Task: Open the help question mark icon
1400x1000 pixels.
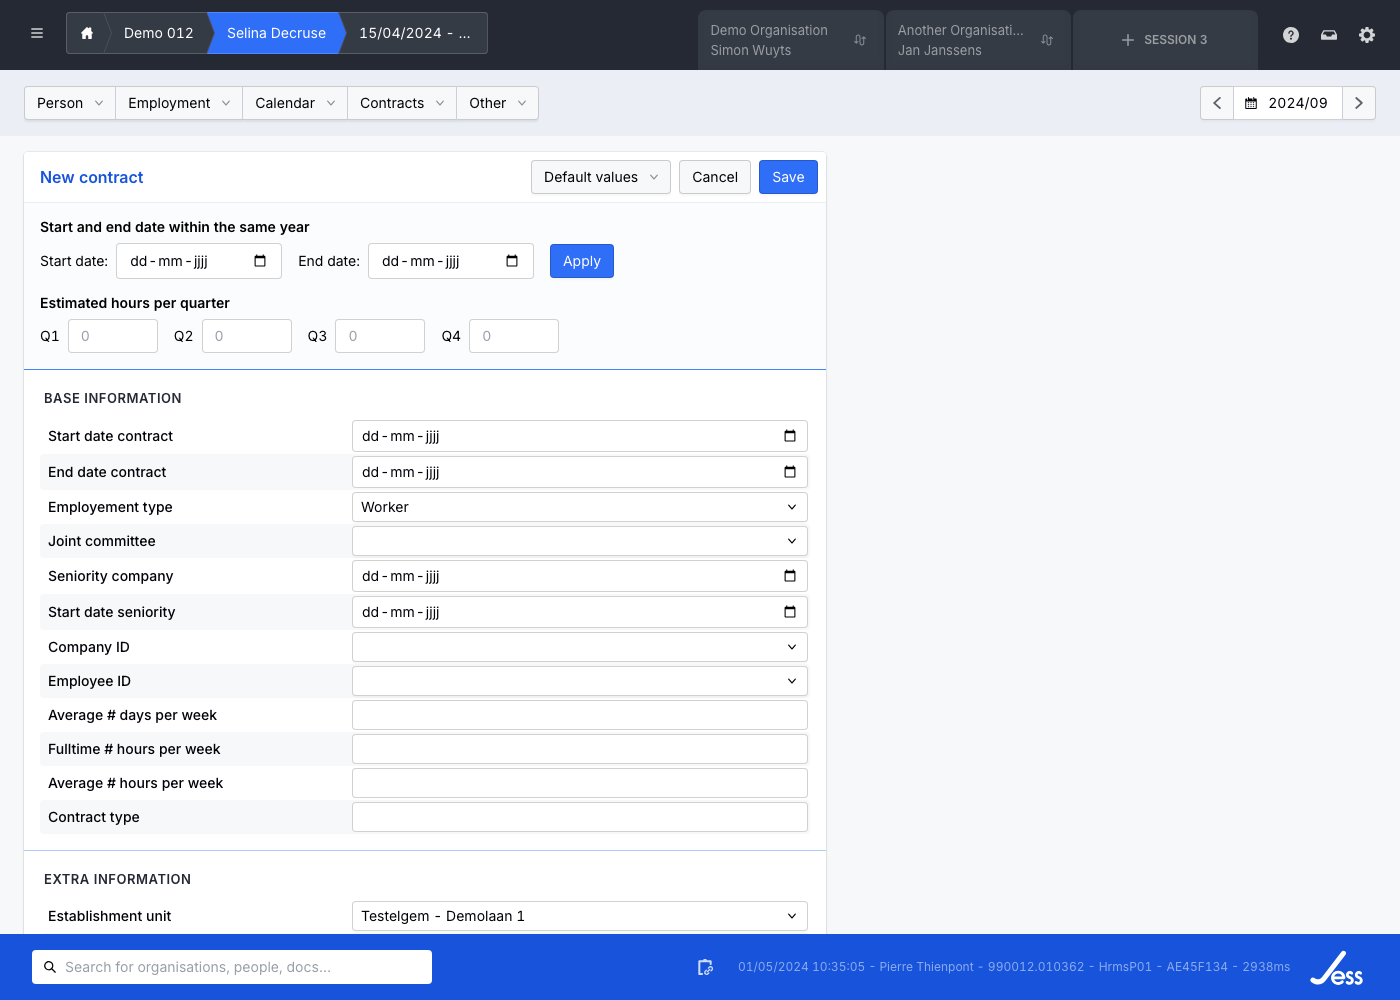Action: pyautogui.click(x=1291, y=35)
